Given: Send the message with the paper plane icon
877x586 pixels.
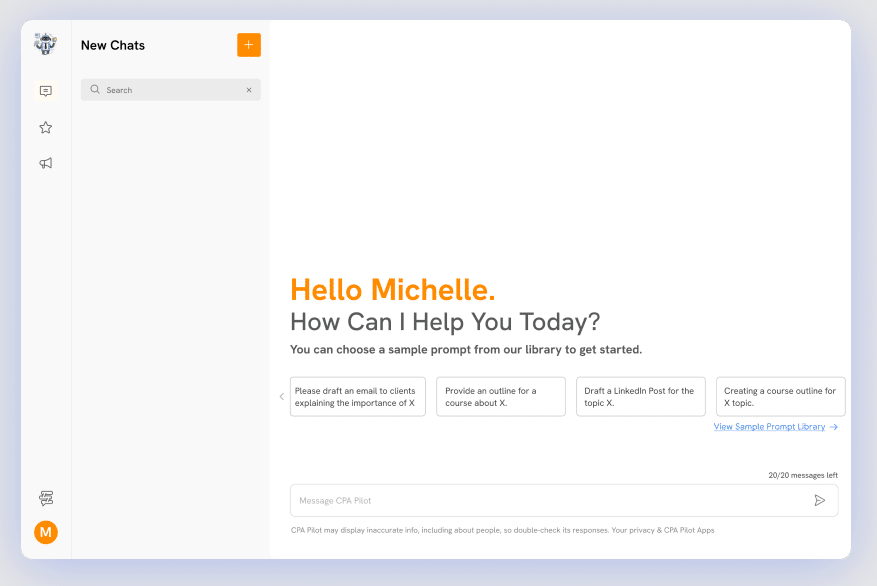Looking at the screenshot, I should pos(819,501).
